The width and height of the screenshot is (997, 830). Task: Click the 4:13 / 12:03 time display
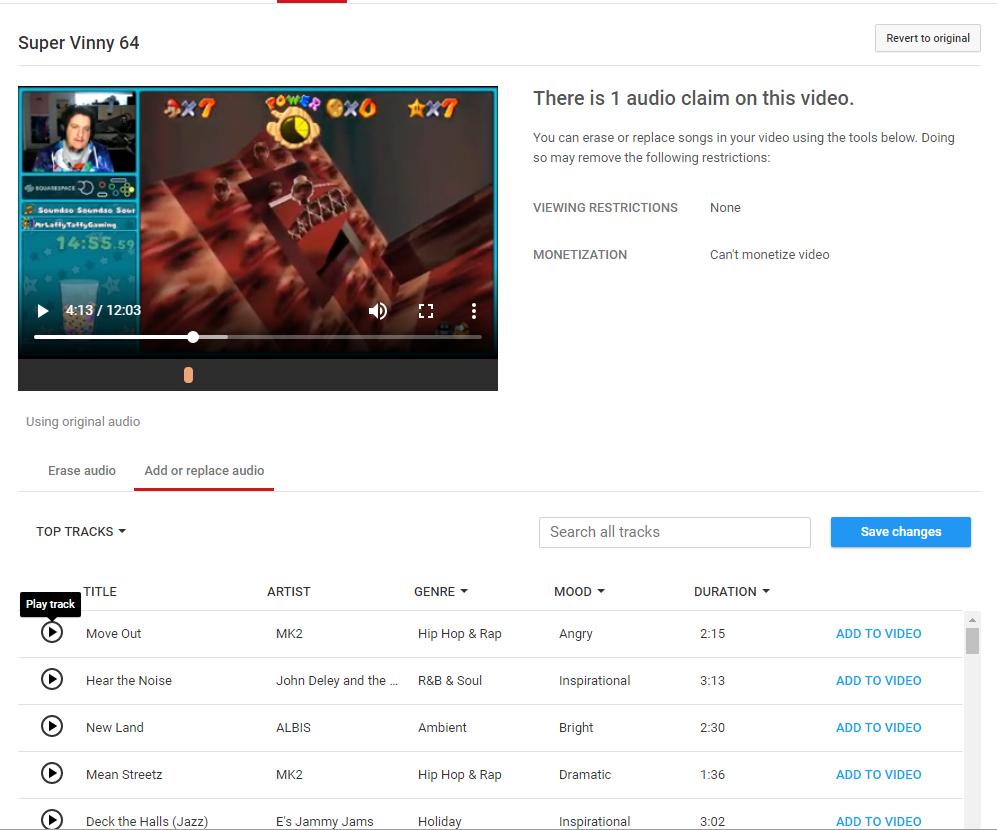pyautogui.click(x=103, y=310)
